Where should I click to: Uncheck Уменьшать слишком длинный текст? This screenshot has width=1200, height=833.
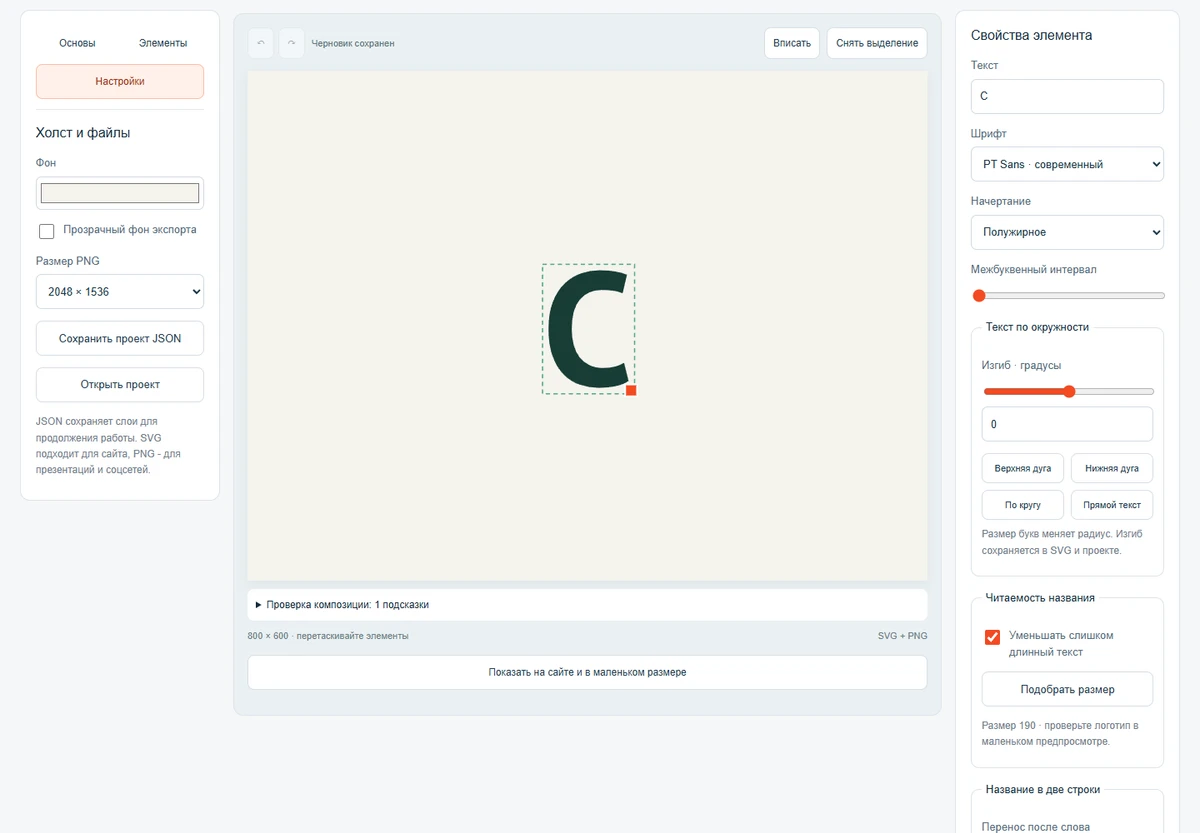click(x=993, y=637)
